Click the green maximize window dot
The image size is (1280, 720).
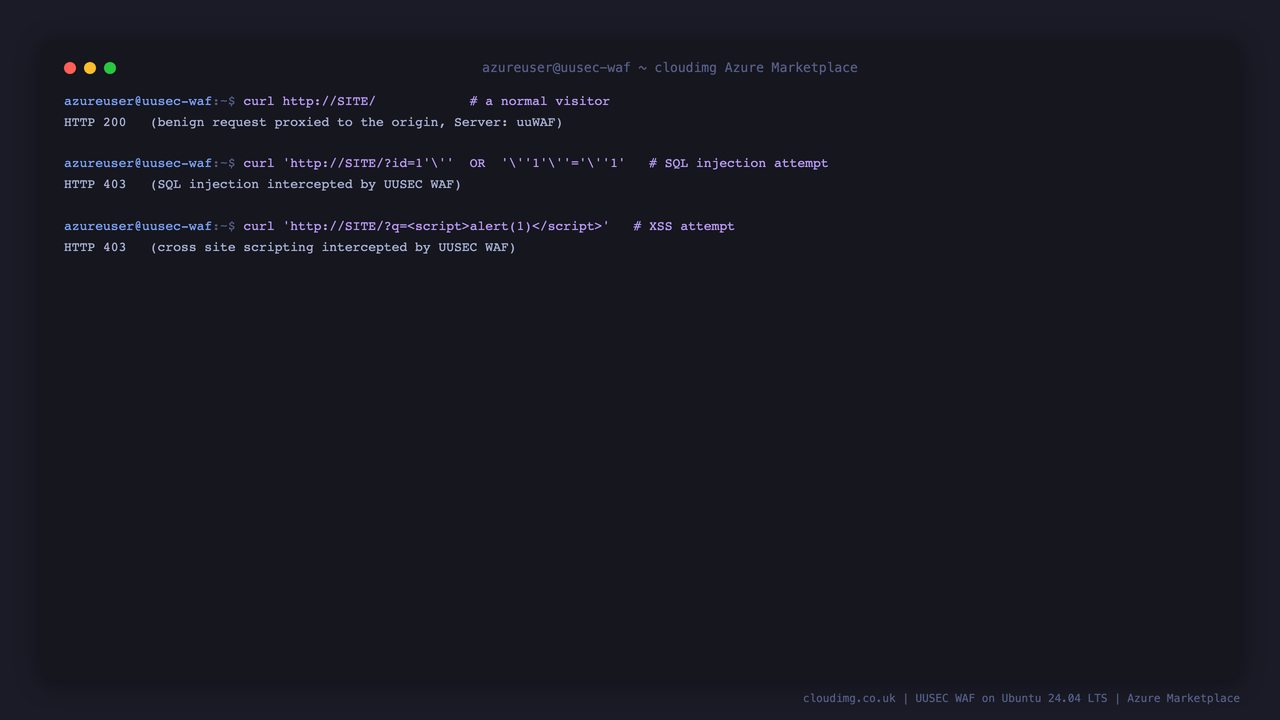click(110, 68)
